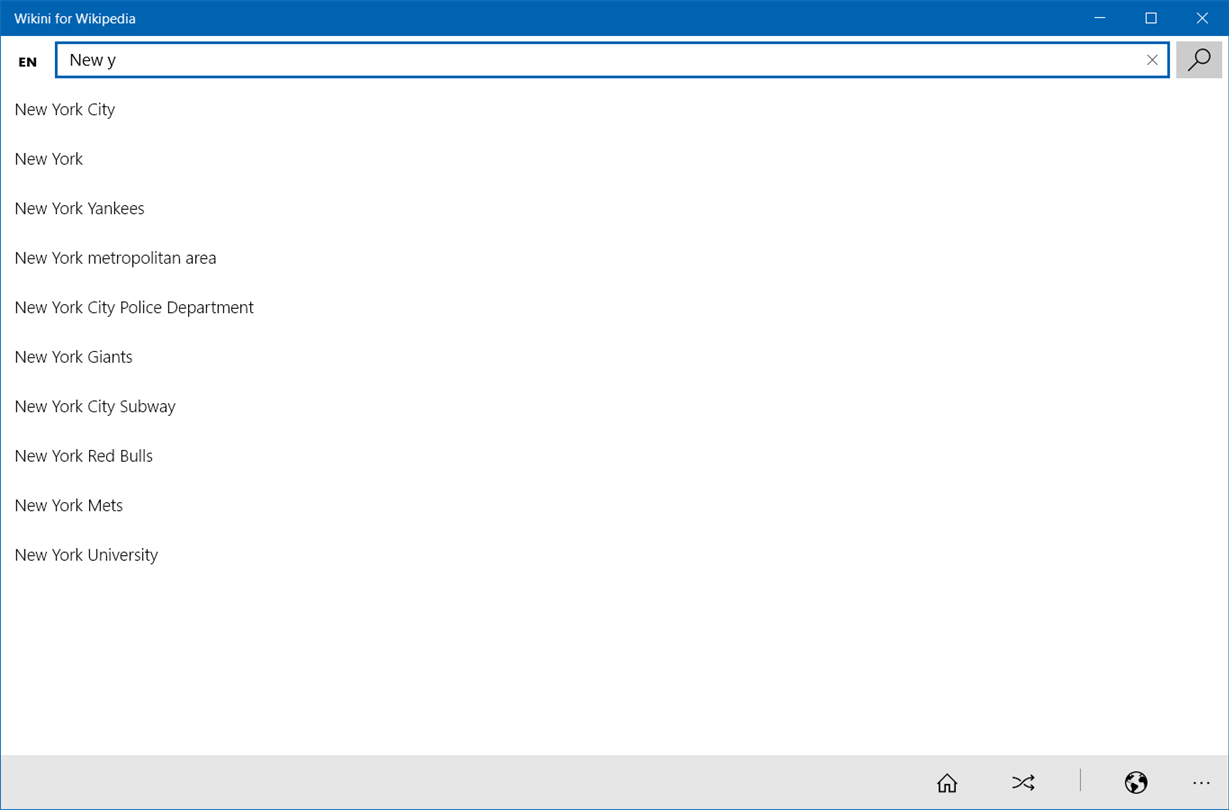The height and width of the screenshot is (810, 1229).
Task: Open the EN language selector
Action: [x=28, y=61]
